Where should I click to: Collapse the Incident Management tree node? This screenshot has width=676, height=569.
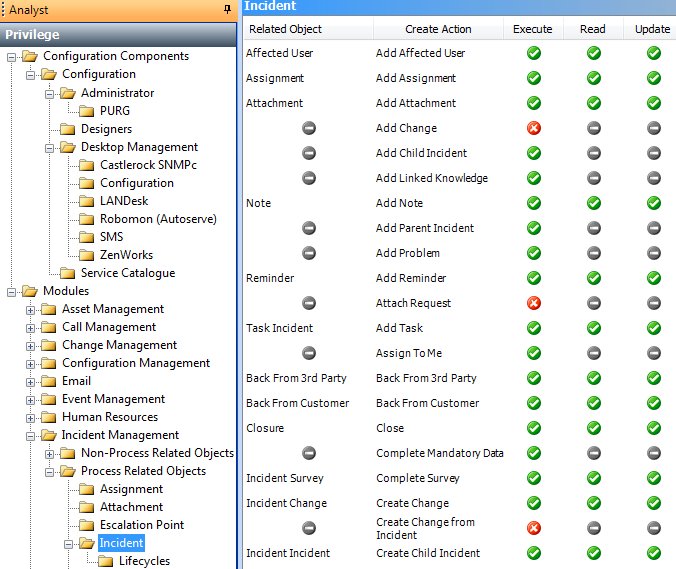pyautogui.click(x=30, y=435)
